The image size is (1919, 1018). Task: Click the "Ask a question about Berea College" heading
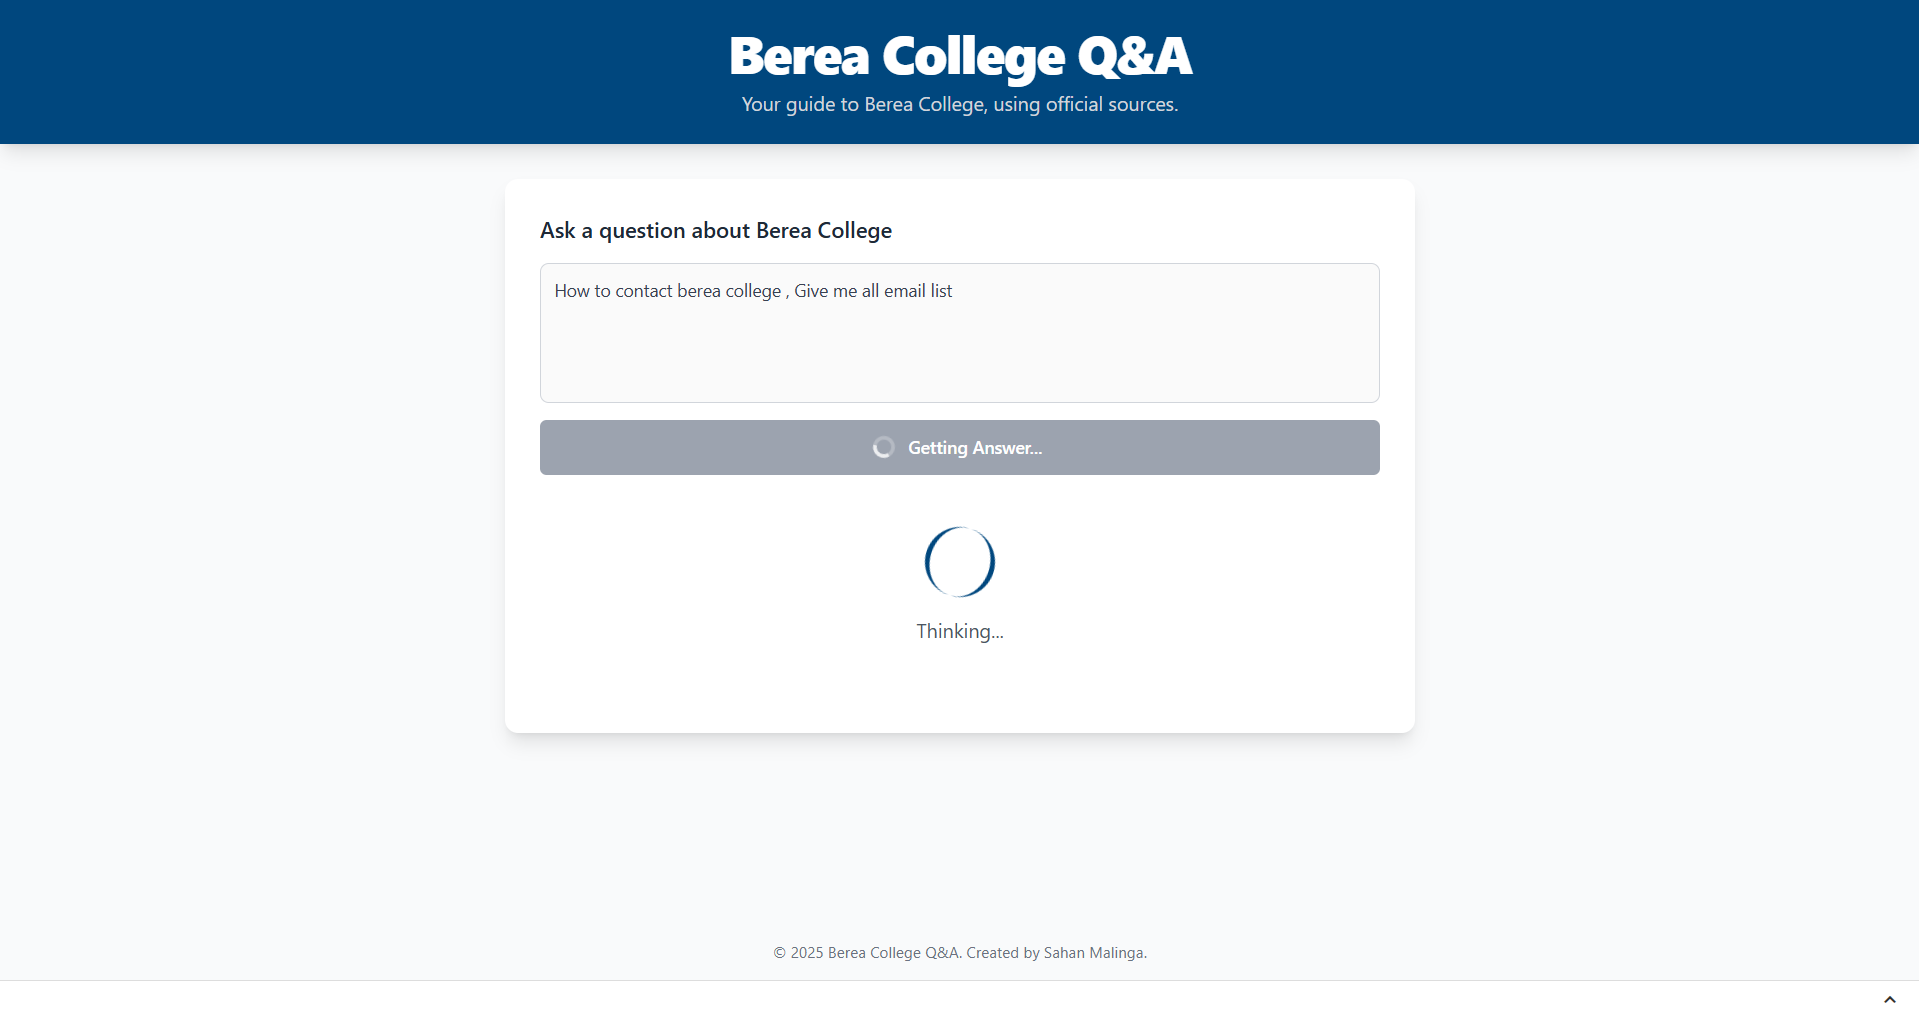click(715, 230)
